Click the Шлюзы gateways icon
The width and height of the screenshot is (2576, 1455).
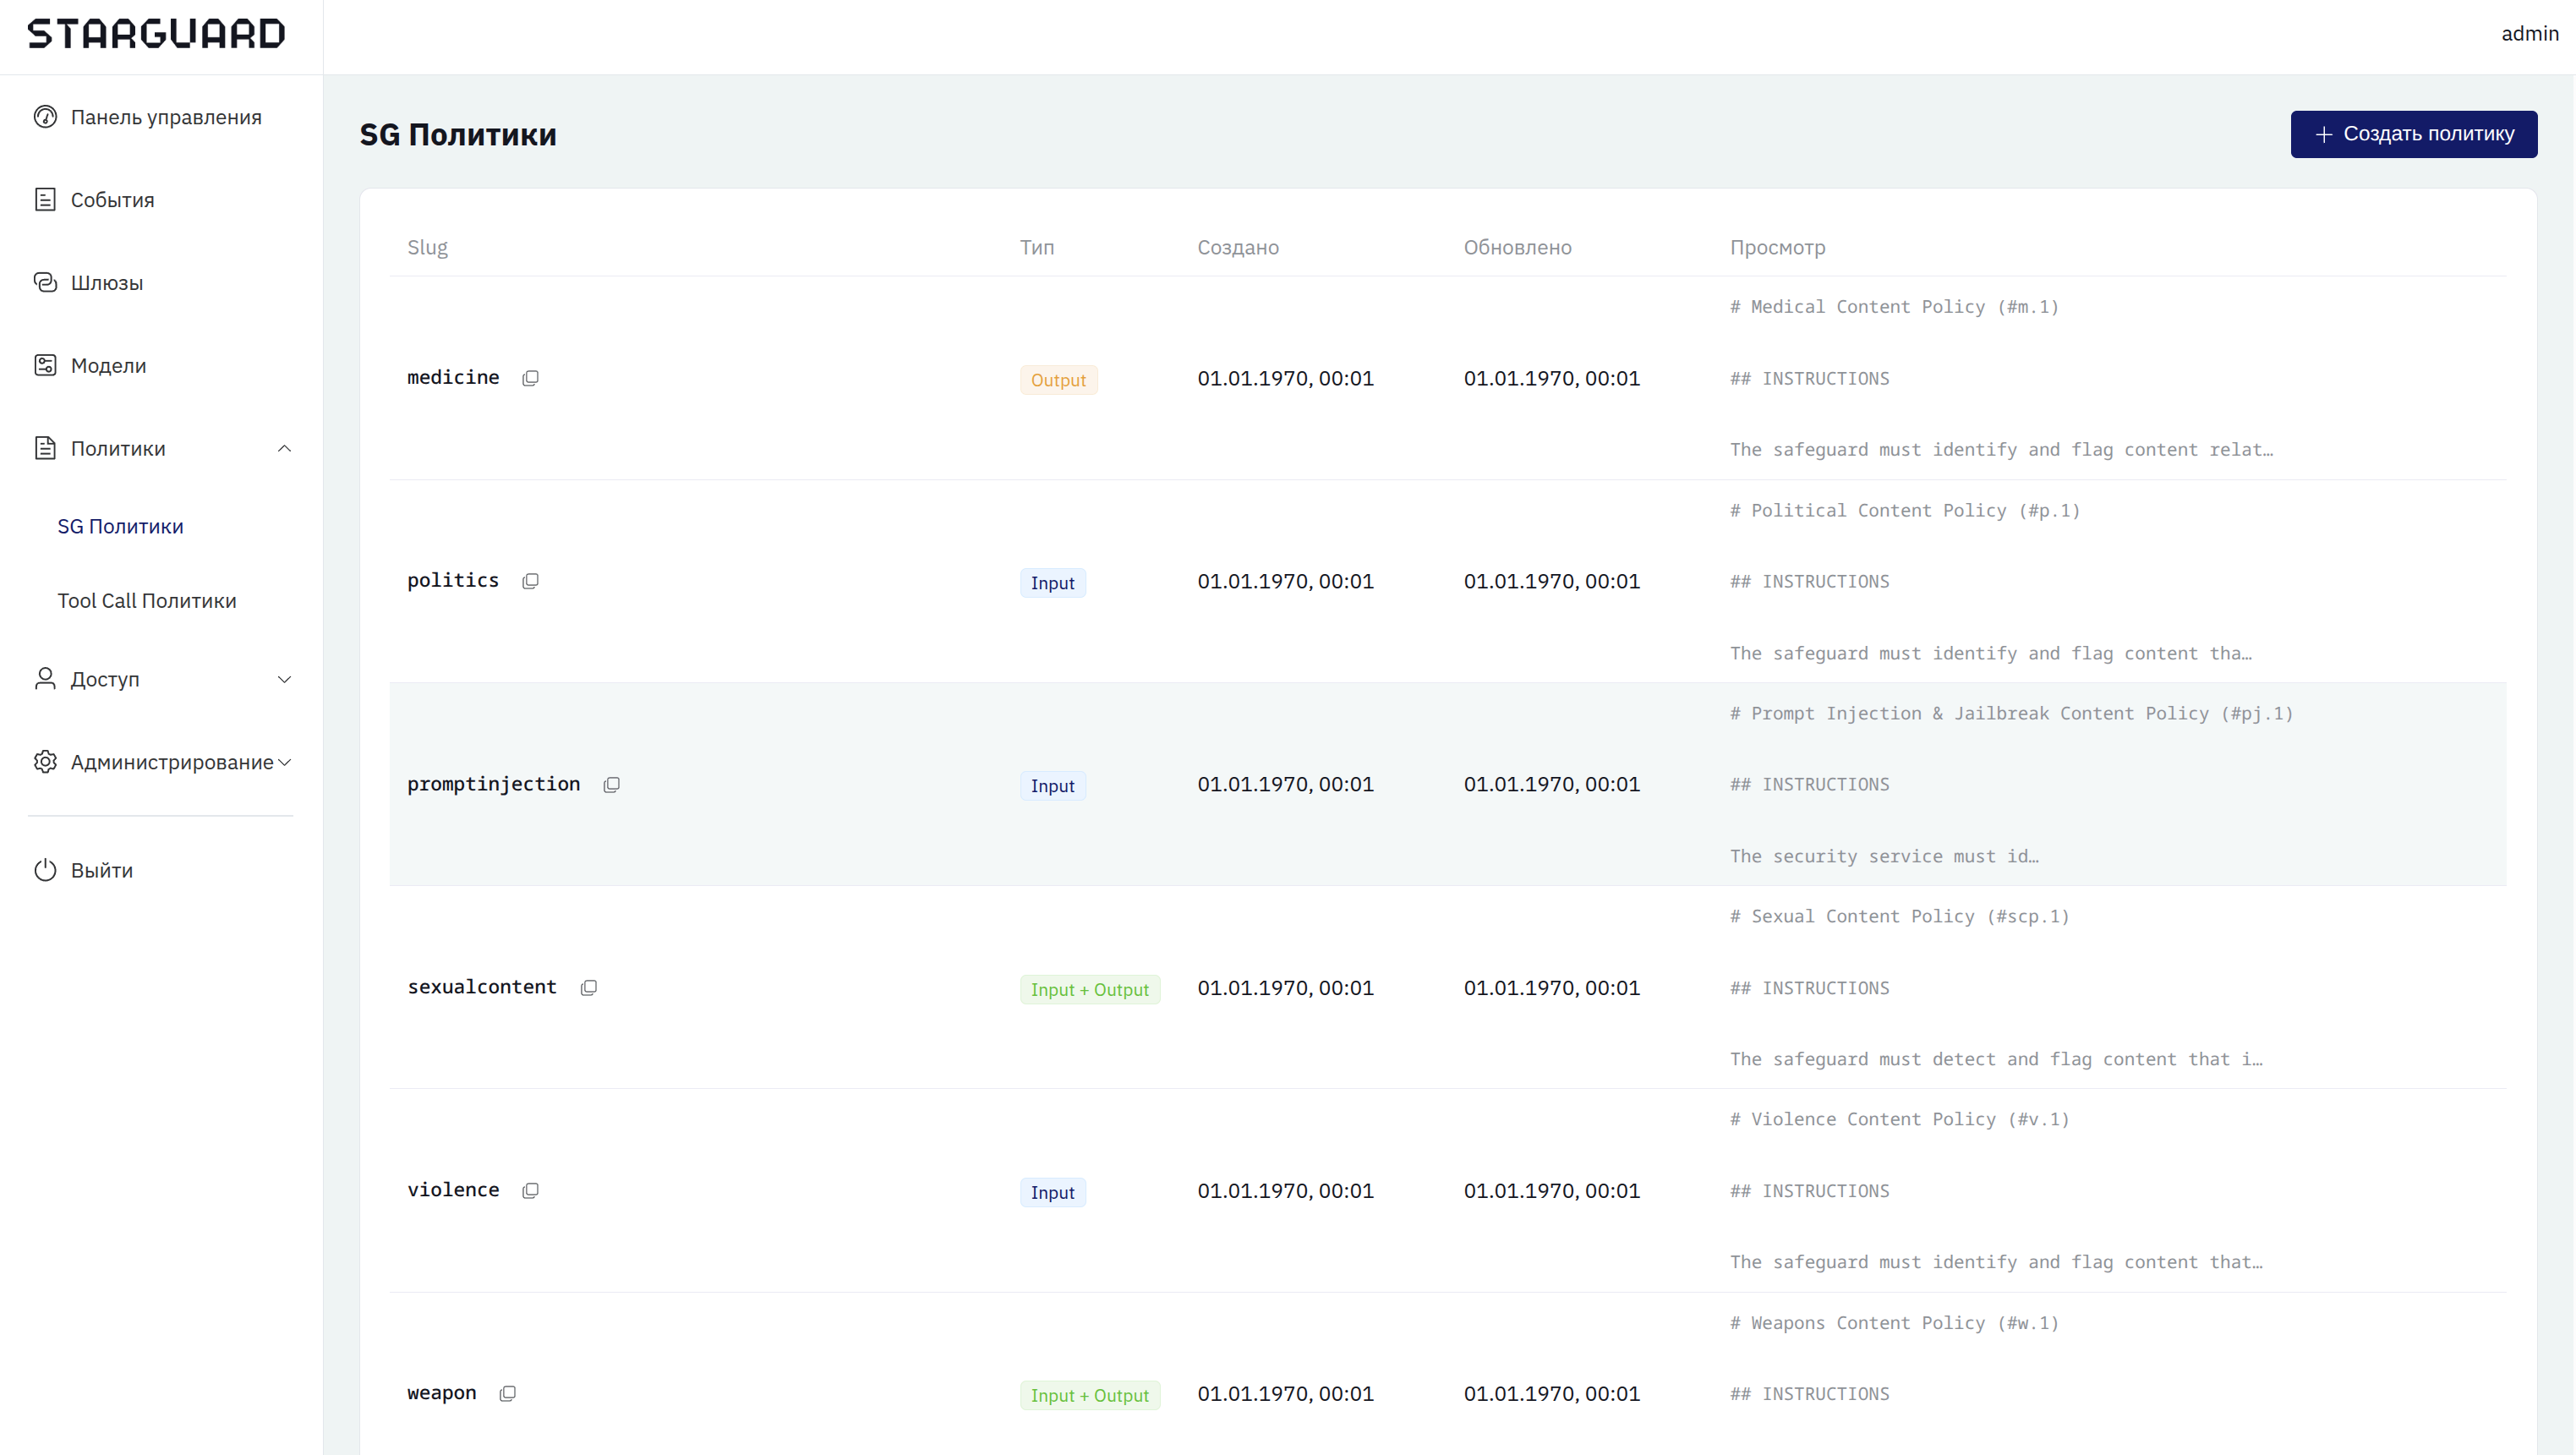point(45,283)
